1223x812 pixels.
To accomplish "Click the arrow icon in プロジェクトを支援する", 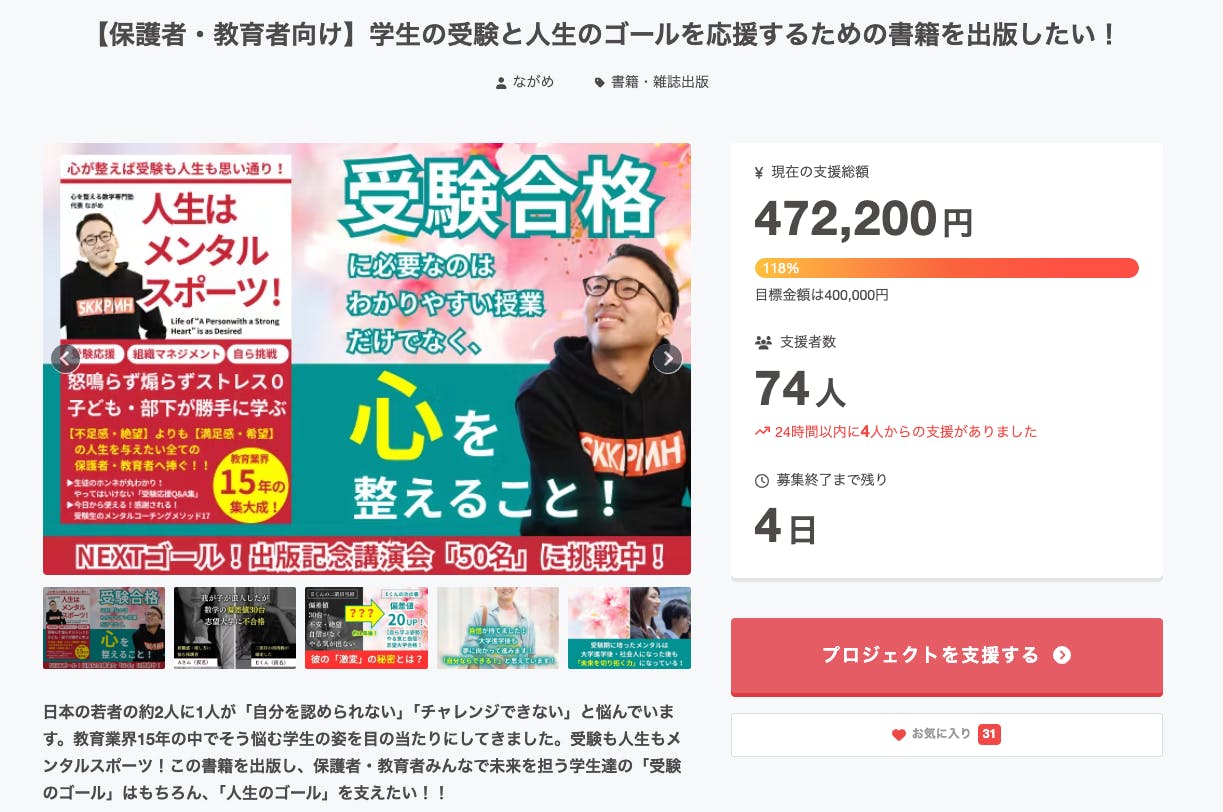I will [1062, 656].
